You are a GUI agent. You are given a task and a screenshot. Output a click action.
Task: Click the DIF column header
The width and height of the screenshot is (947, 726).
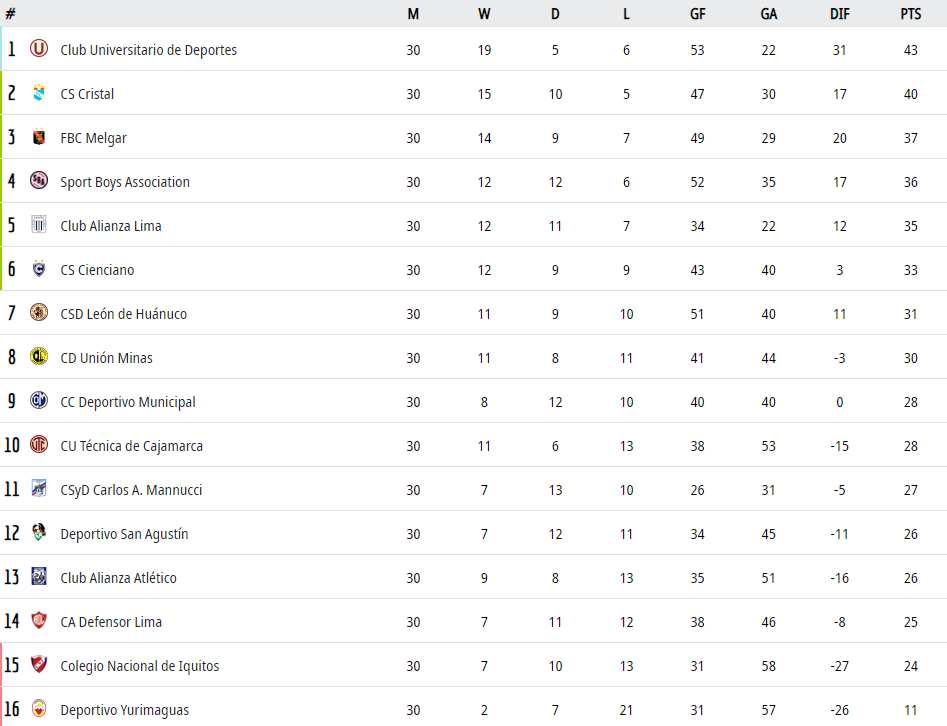click(839, 14)
